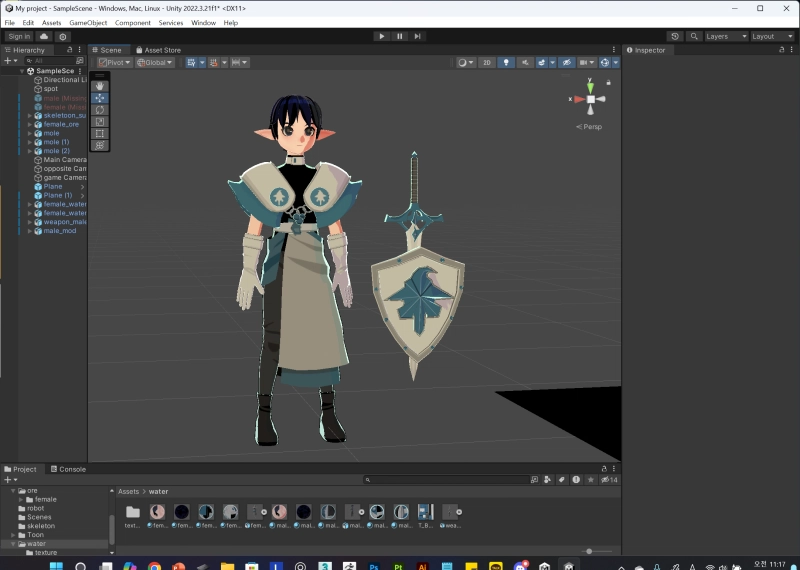Toggle scene audio button
Image resolution: width=800 pixels, height=570 pixels.
[524, 62]
